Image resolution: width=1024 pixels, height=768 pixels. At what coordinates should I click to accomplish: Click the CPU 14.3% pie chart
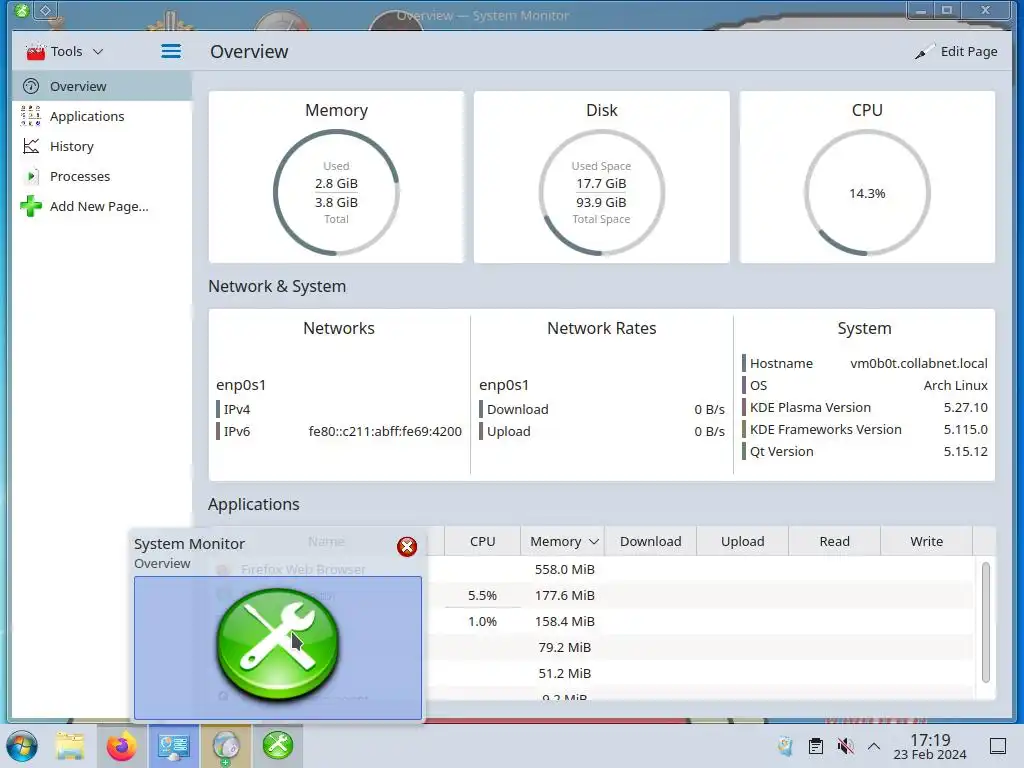tap(867, 193)
